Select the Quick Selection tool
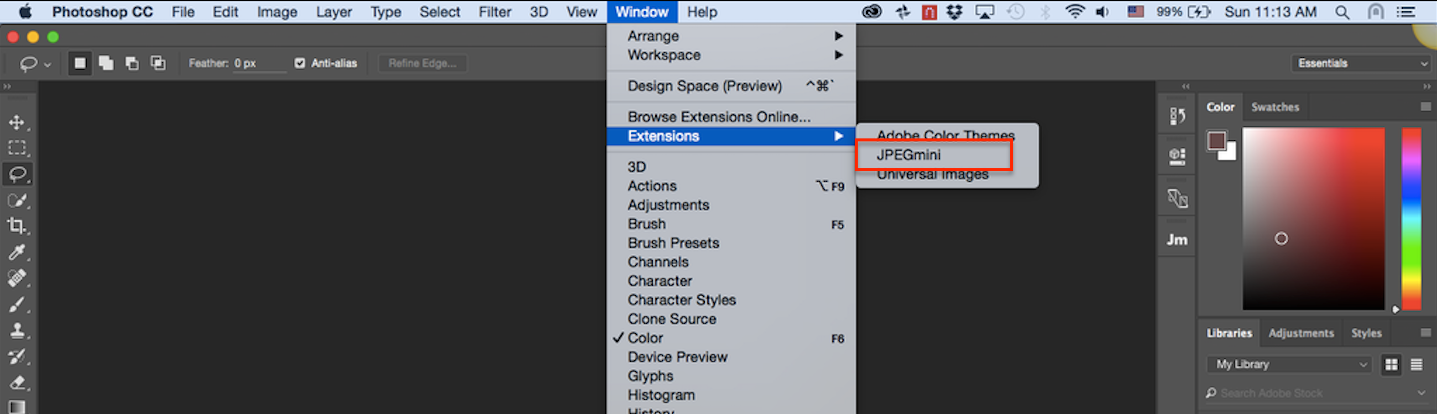Image resolution: width=1437 pixels, height=414 pixels. [x=17, y=200]
